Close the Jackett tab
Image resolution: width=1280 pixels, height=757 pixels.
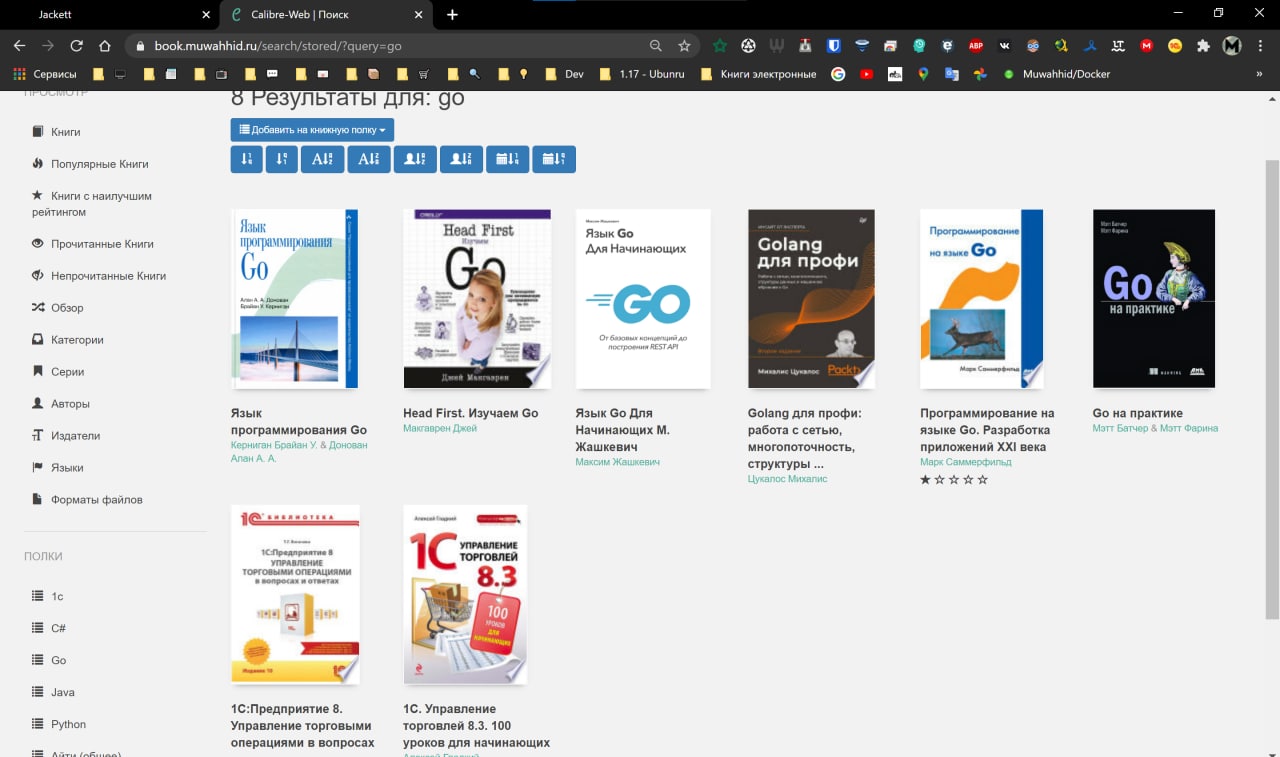tap(206, 15)
